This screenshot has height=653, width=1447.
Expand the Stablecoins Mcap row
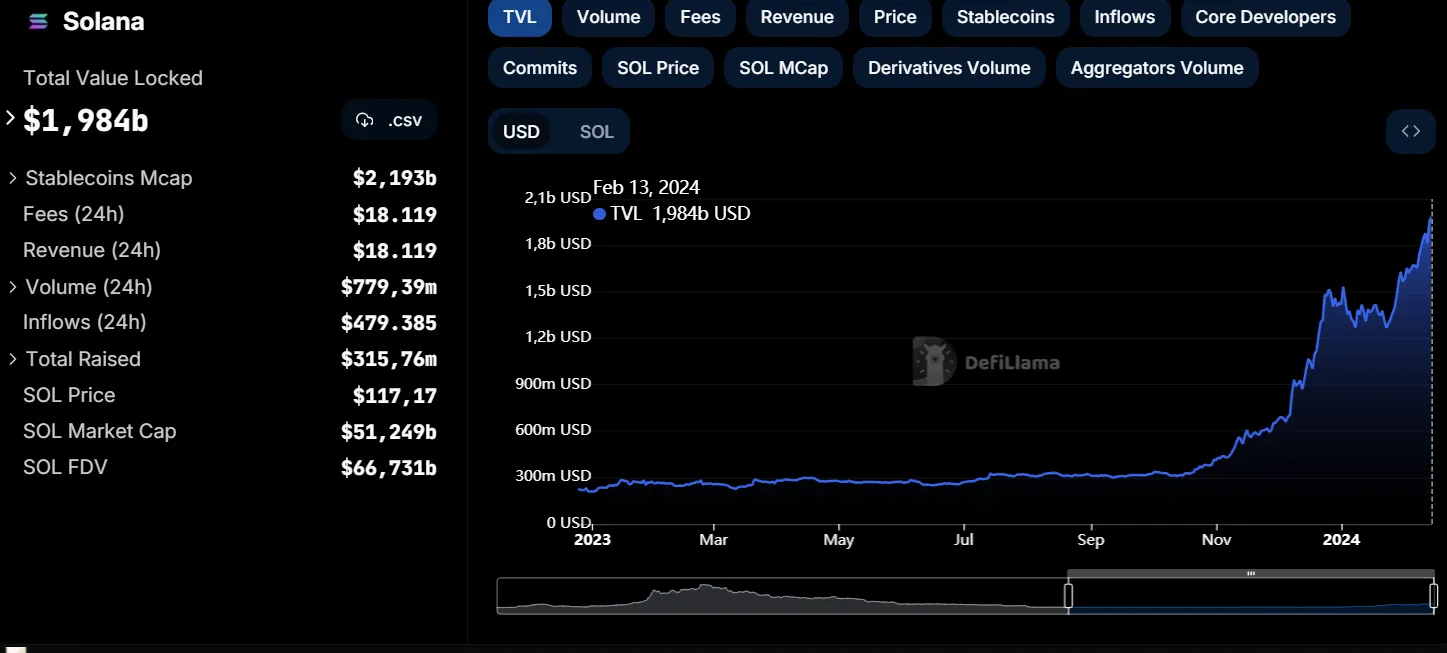point(13,178)
